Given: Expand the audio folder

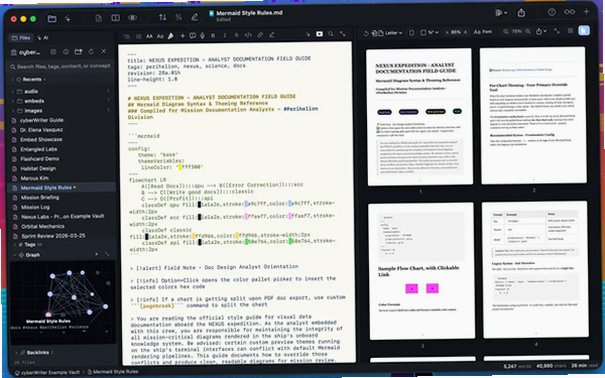Looking at the screenshot, I should pos(31,91).
